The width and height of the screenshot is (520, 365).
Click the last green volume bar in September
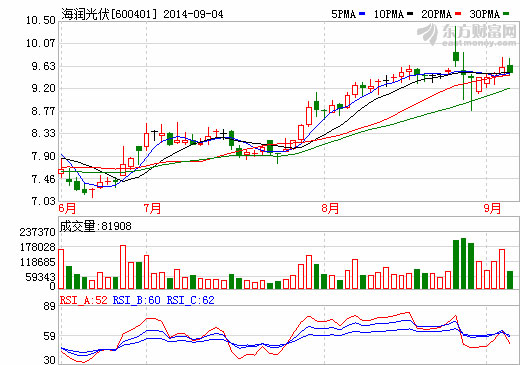pos(510,280)
